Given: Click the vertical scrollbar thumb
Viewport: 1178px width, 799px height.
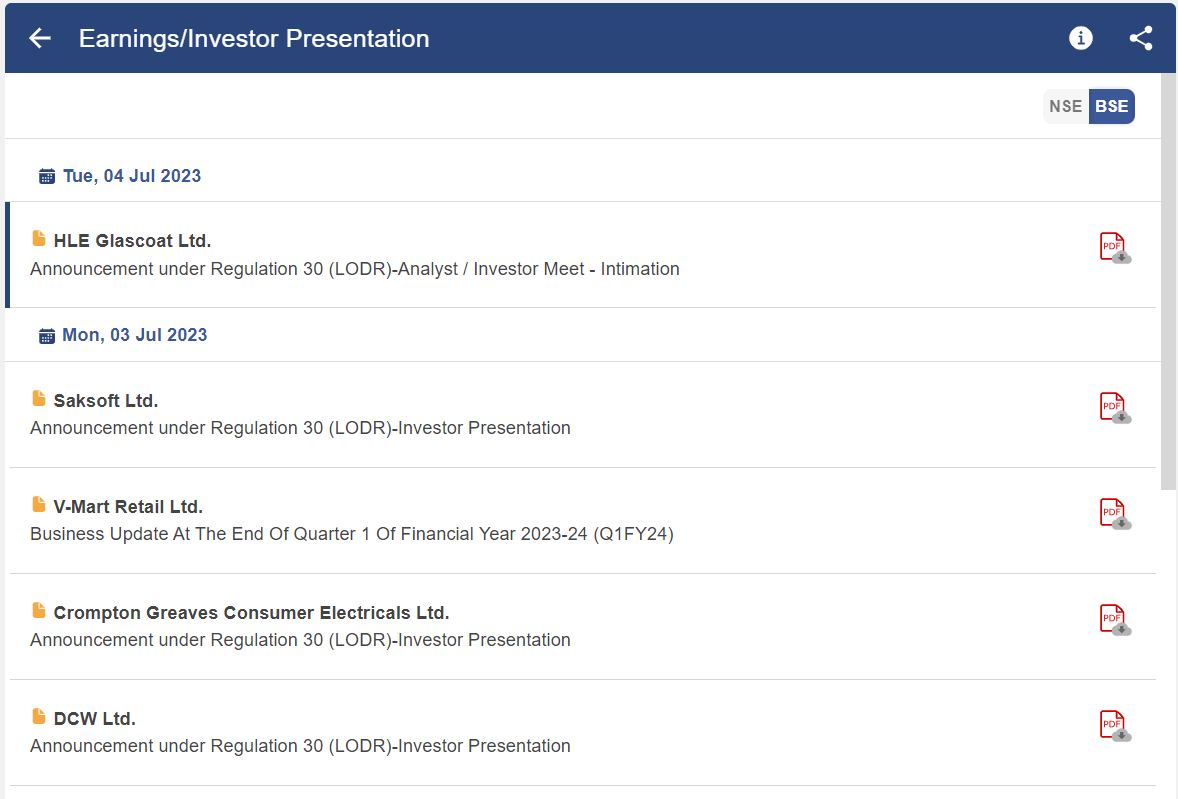Looking at the screenshot, I should [x=1168, y=280].
